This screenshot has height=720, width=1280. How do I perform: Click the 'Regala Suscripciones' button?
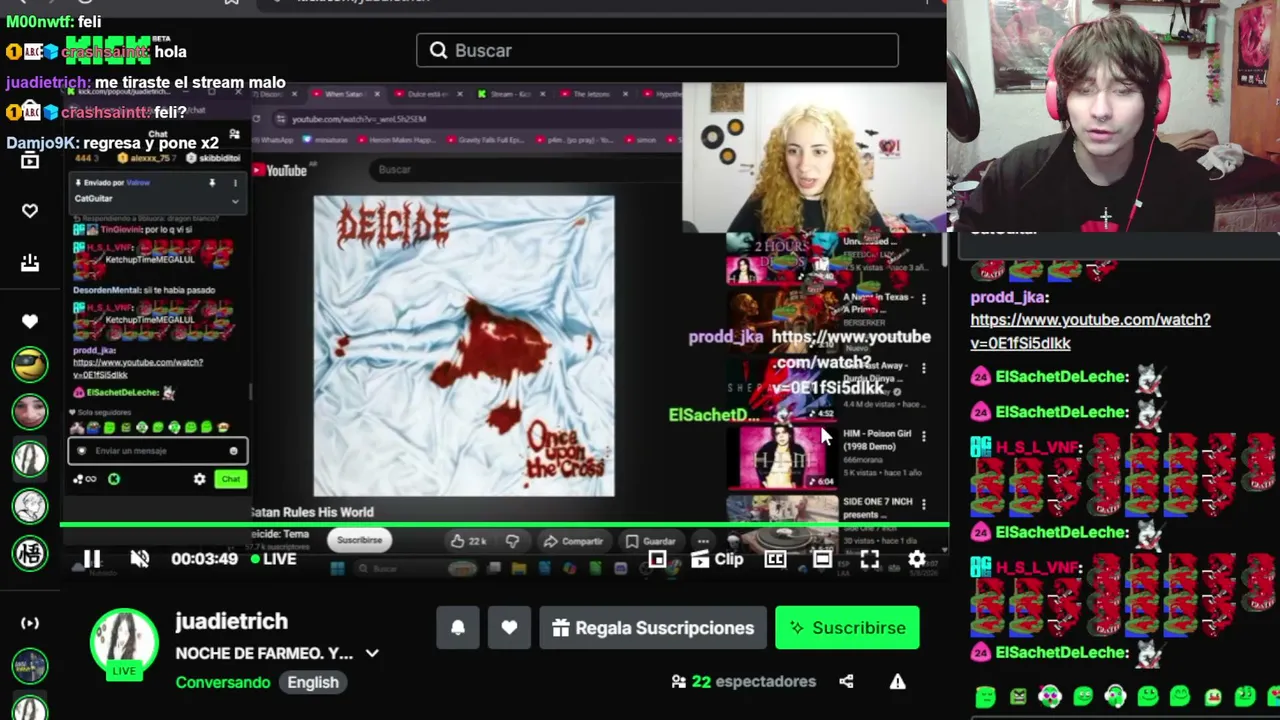coord(652,628)
